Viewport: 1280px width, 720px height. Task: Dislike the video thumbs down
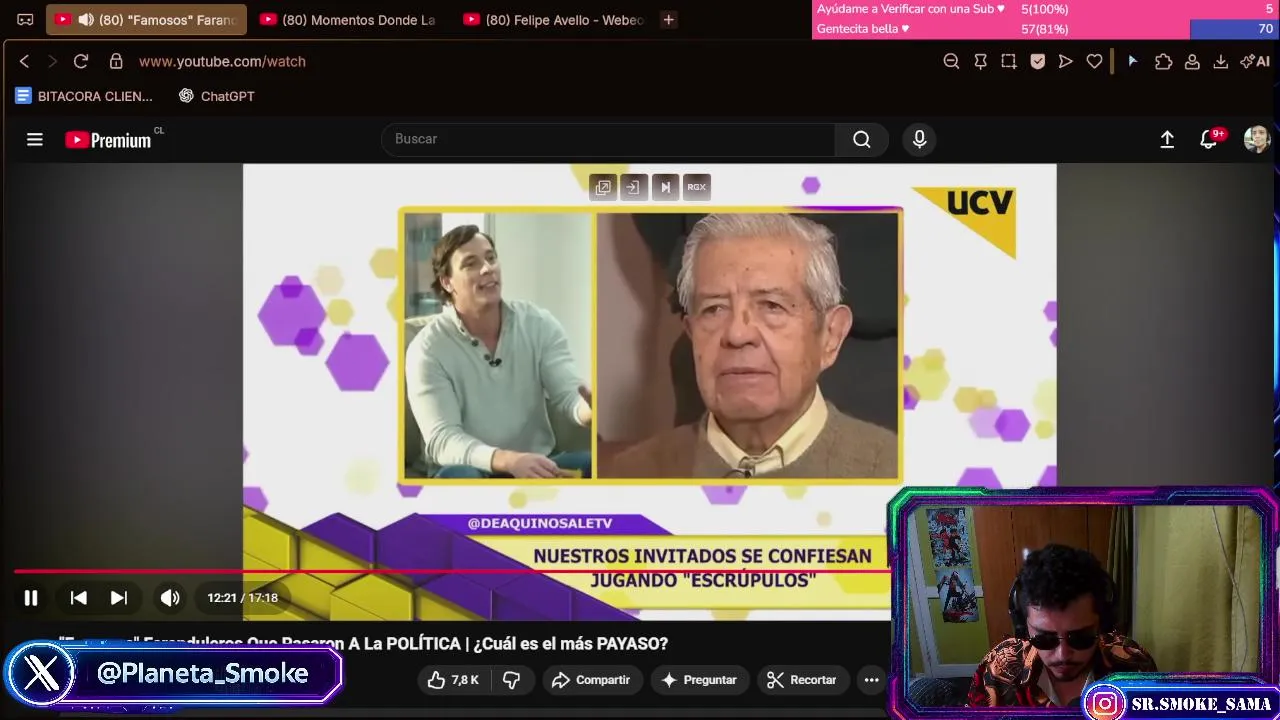[511, 680]
